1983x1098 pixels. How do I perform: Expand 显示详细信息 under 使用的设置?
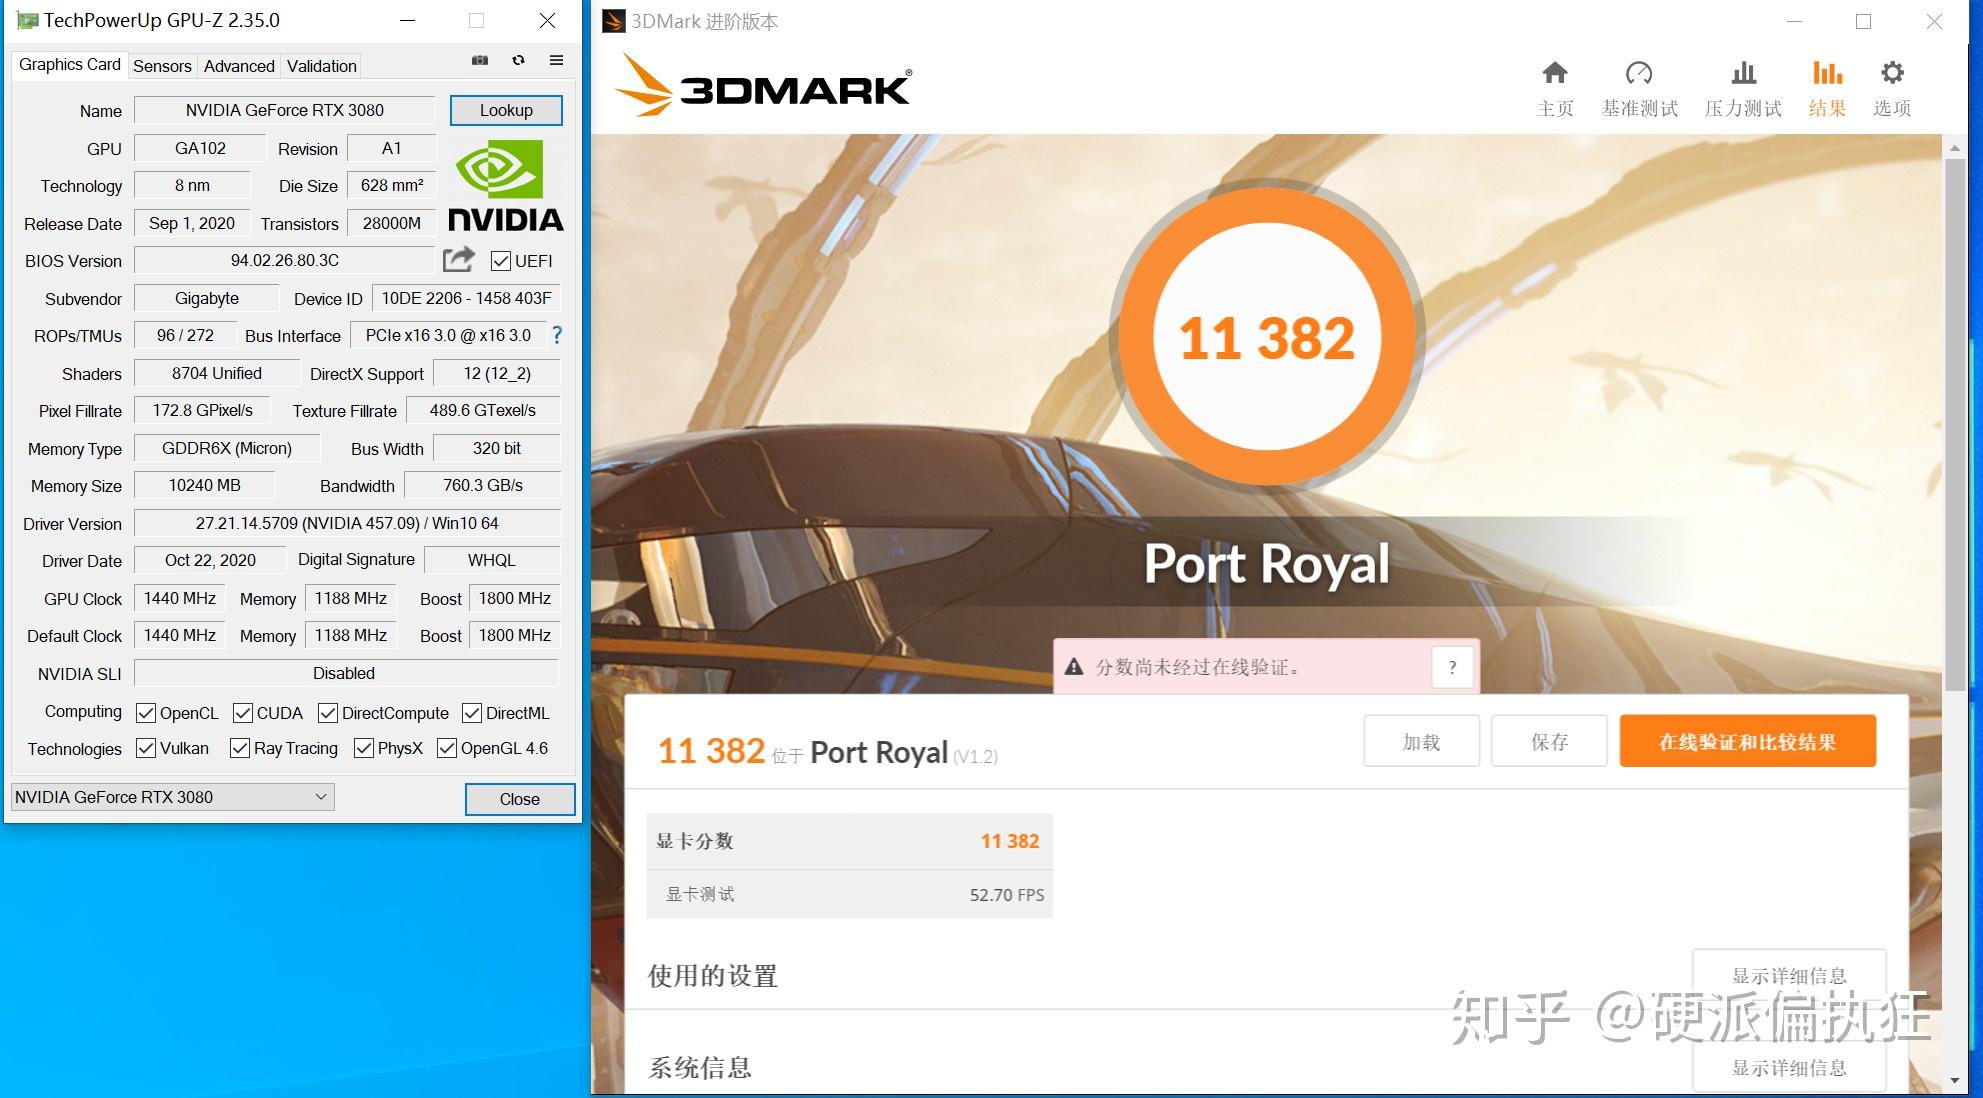[1789, 975]
